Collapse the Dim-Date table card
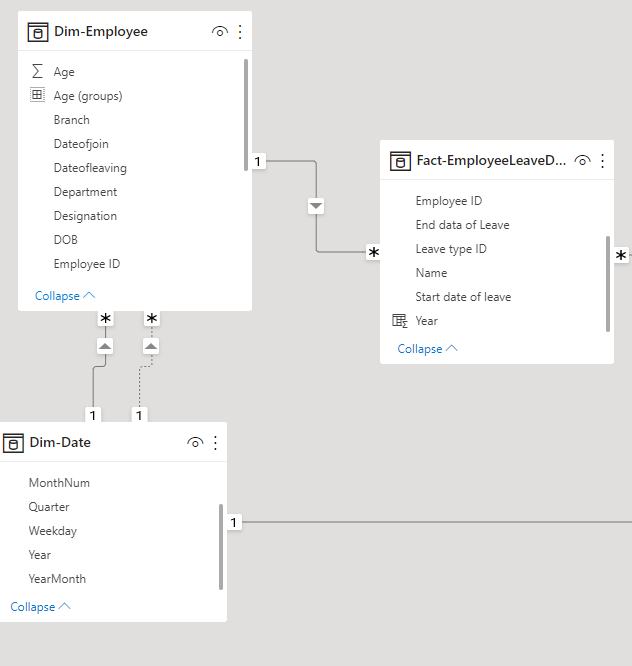The height and width of the screenshot is (666, 632). click(x=40, y=607)
